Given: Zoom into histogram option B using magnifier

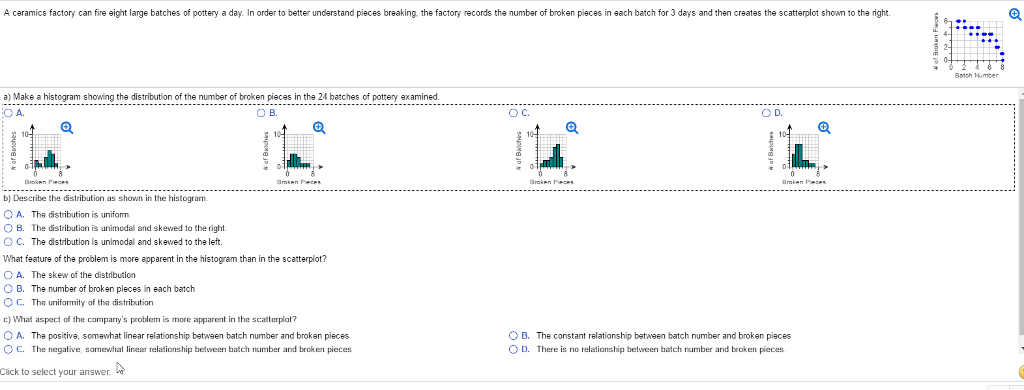Looking at the screenshot, I should click(x=319, y=128).
